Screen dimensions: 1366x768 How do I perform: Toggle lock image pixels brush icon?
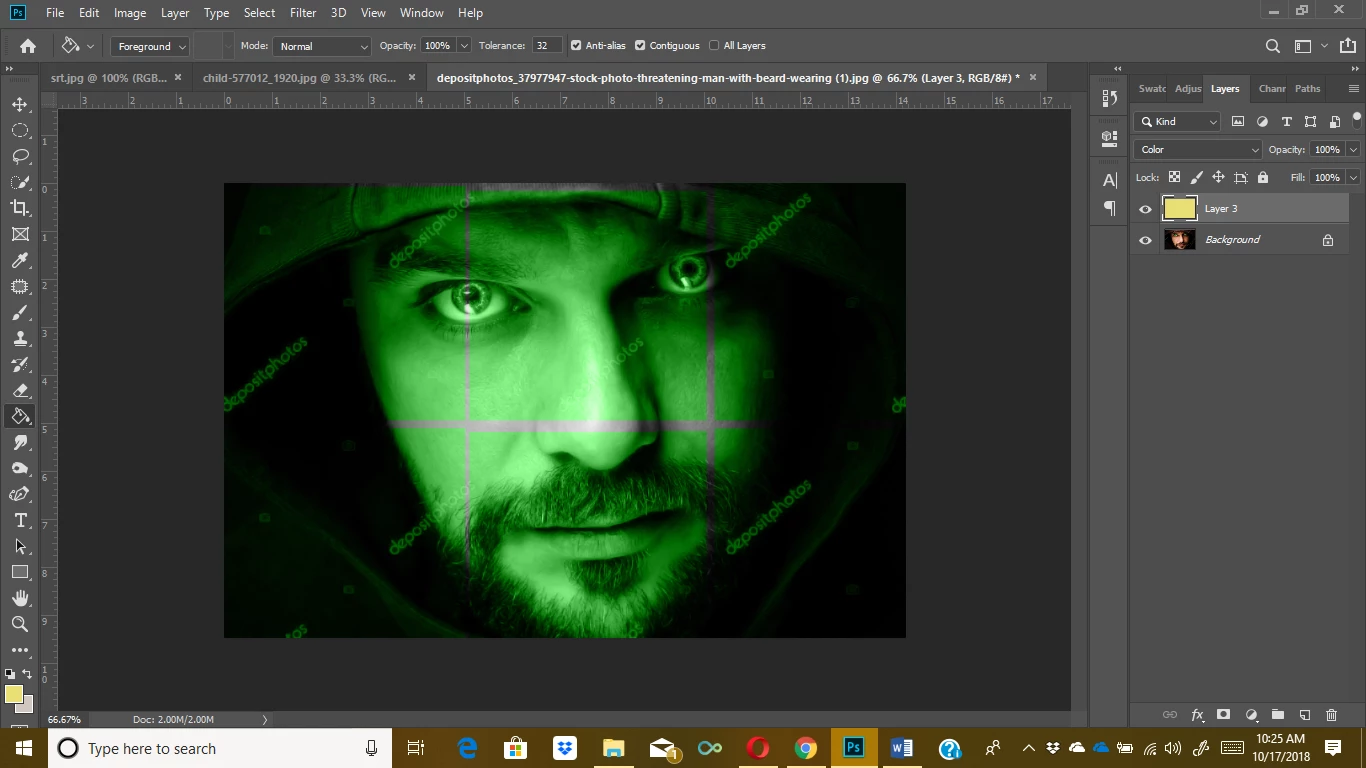[1196, 177]
